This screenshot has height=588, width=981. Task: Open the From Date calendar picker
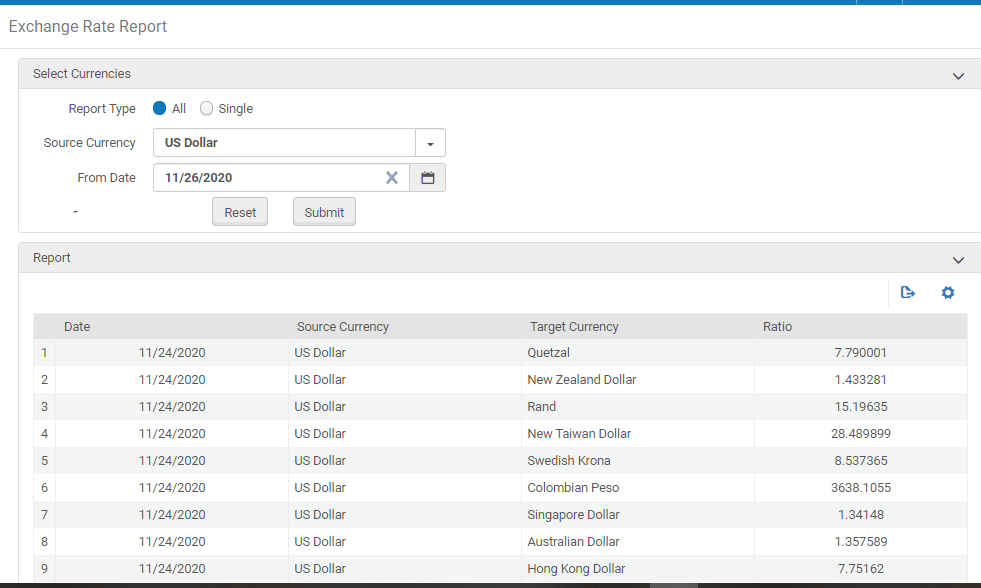point(428,178)
